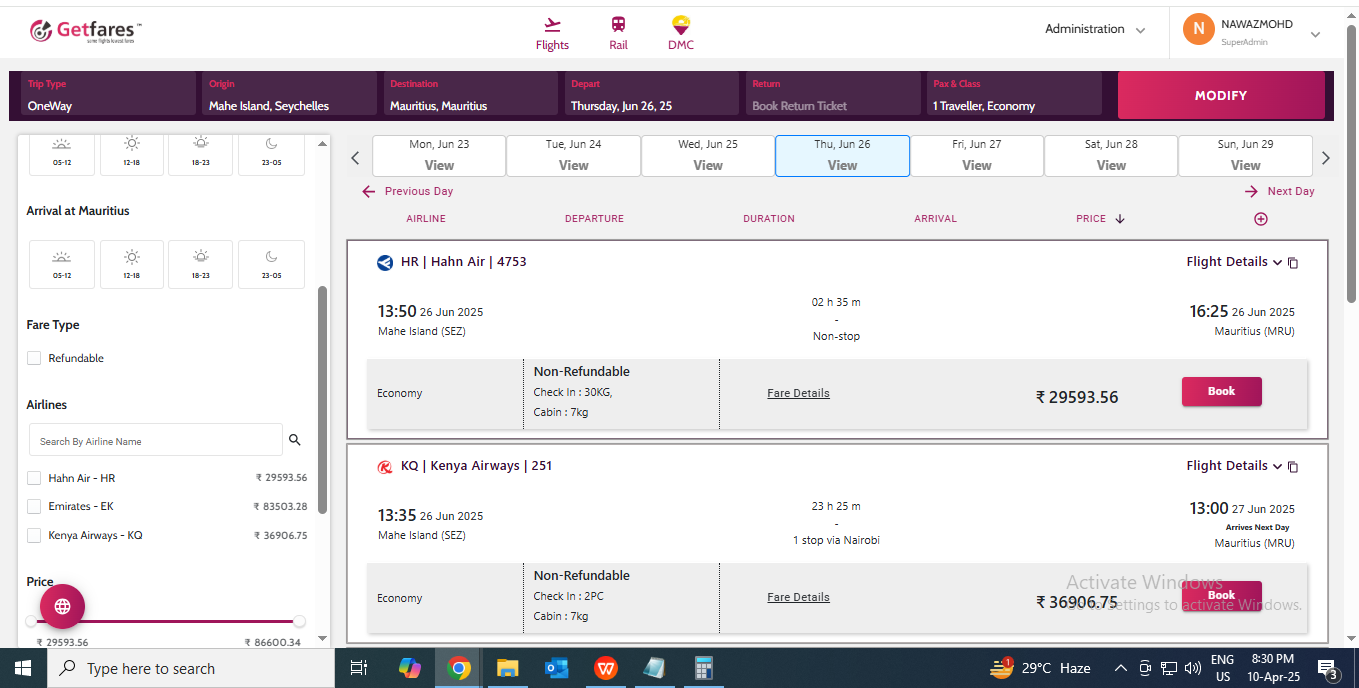
Task: Click the airline search magnifier icon
Action: (x=295, y=440)
